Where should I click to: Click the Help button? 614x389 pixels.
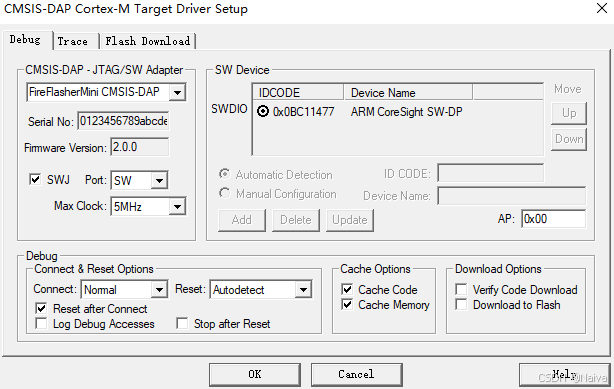point(564,375)
